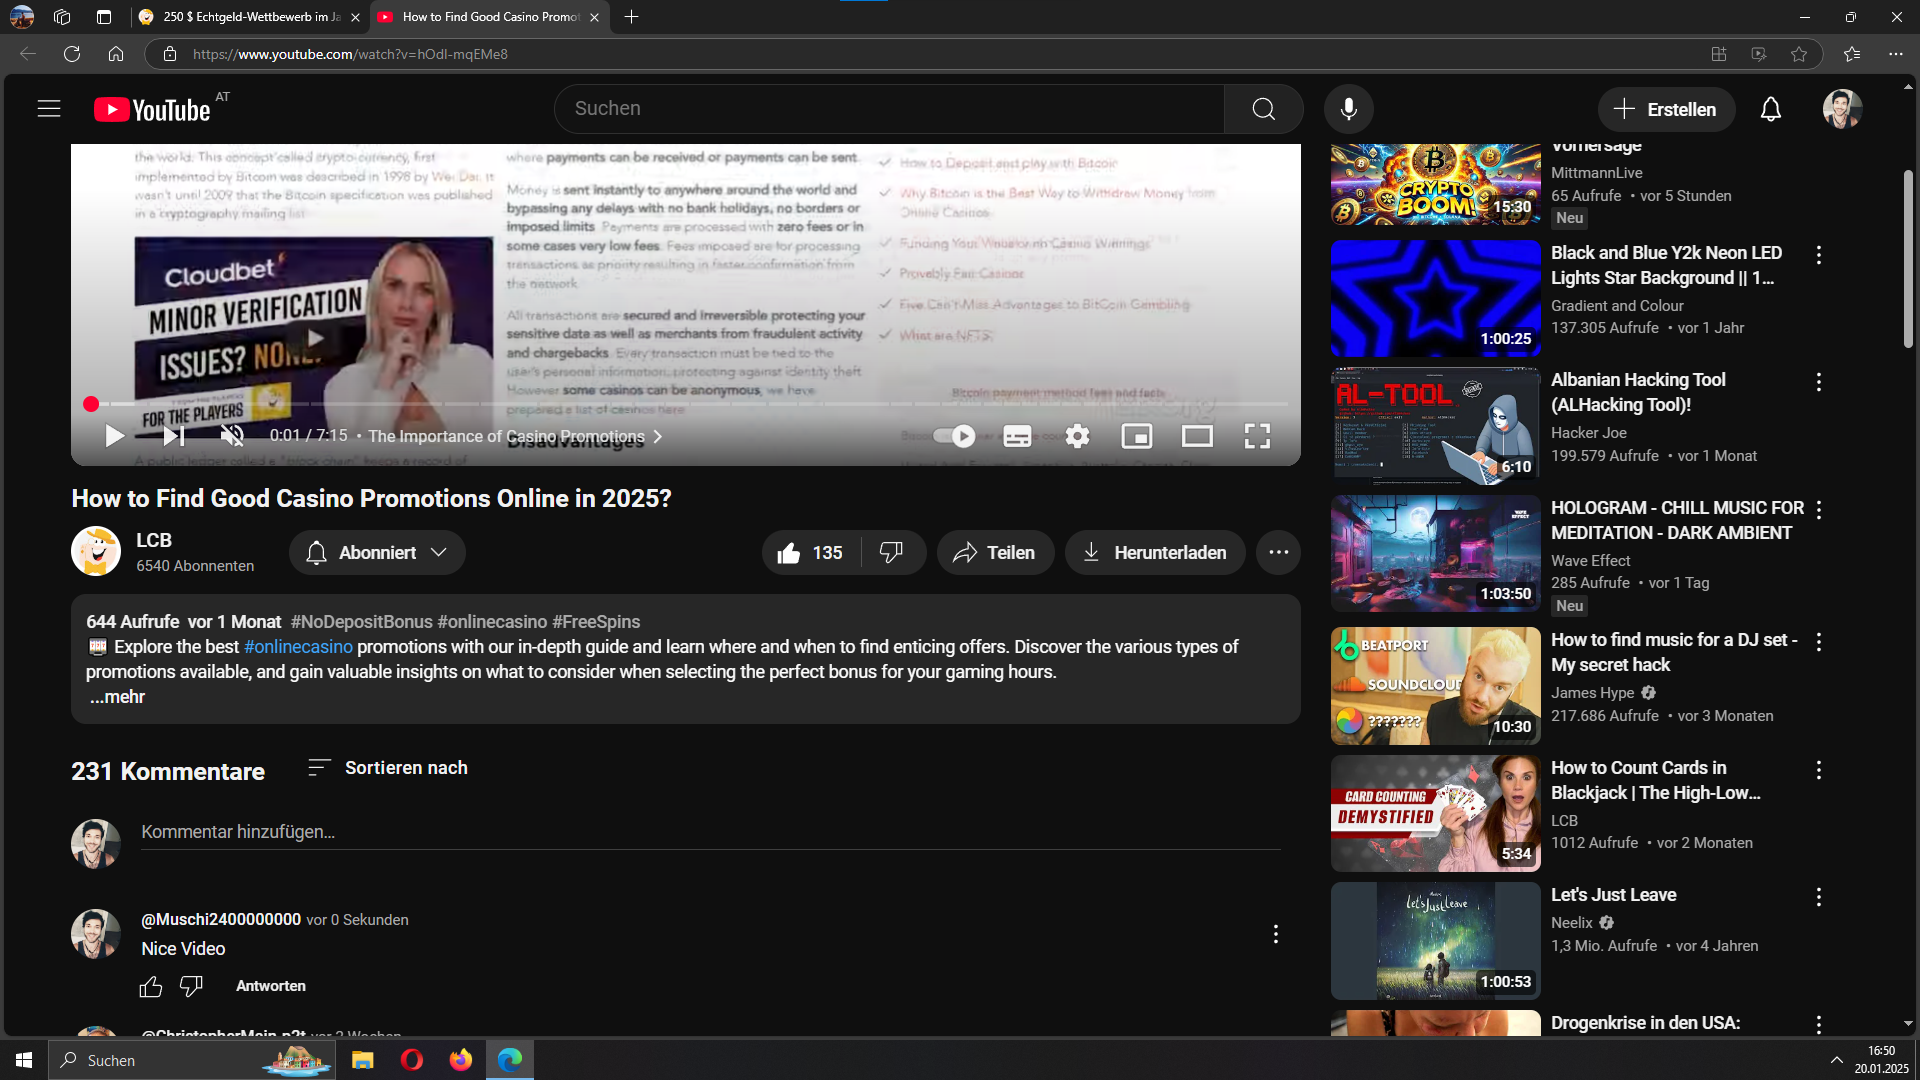
Task: Toggle subtitles on the player
Action: [x=1017, y=436]
